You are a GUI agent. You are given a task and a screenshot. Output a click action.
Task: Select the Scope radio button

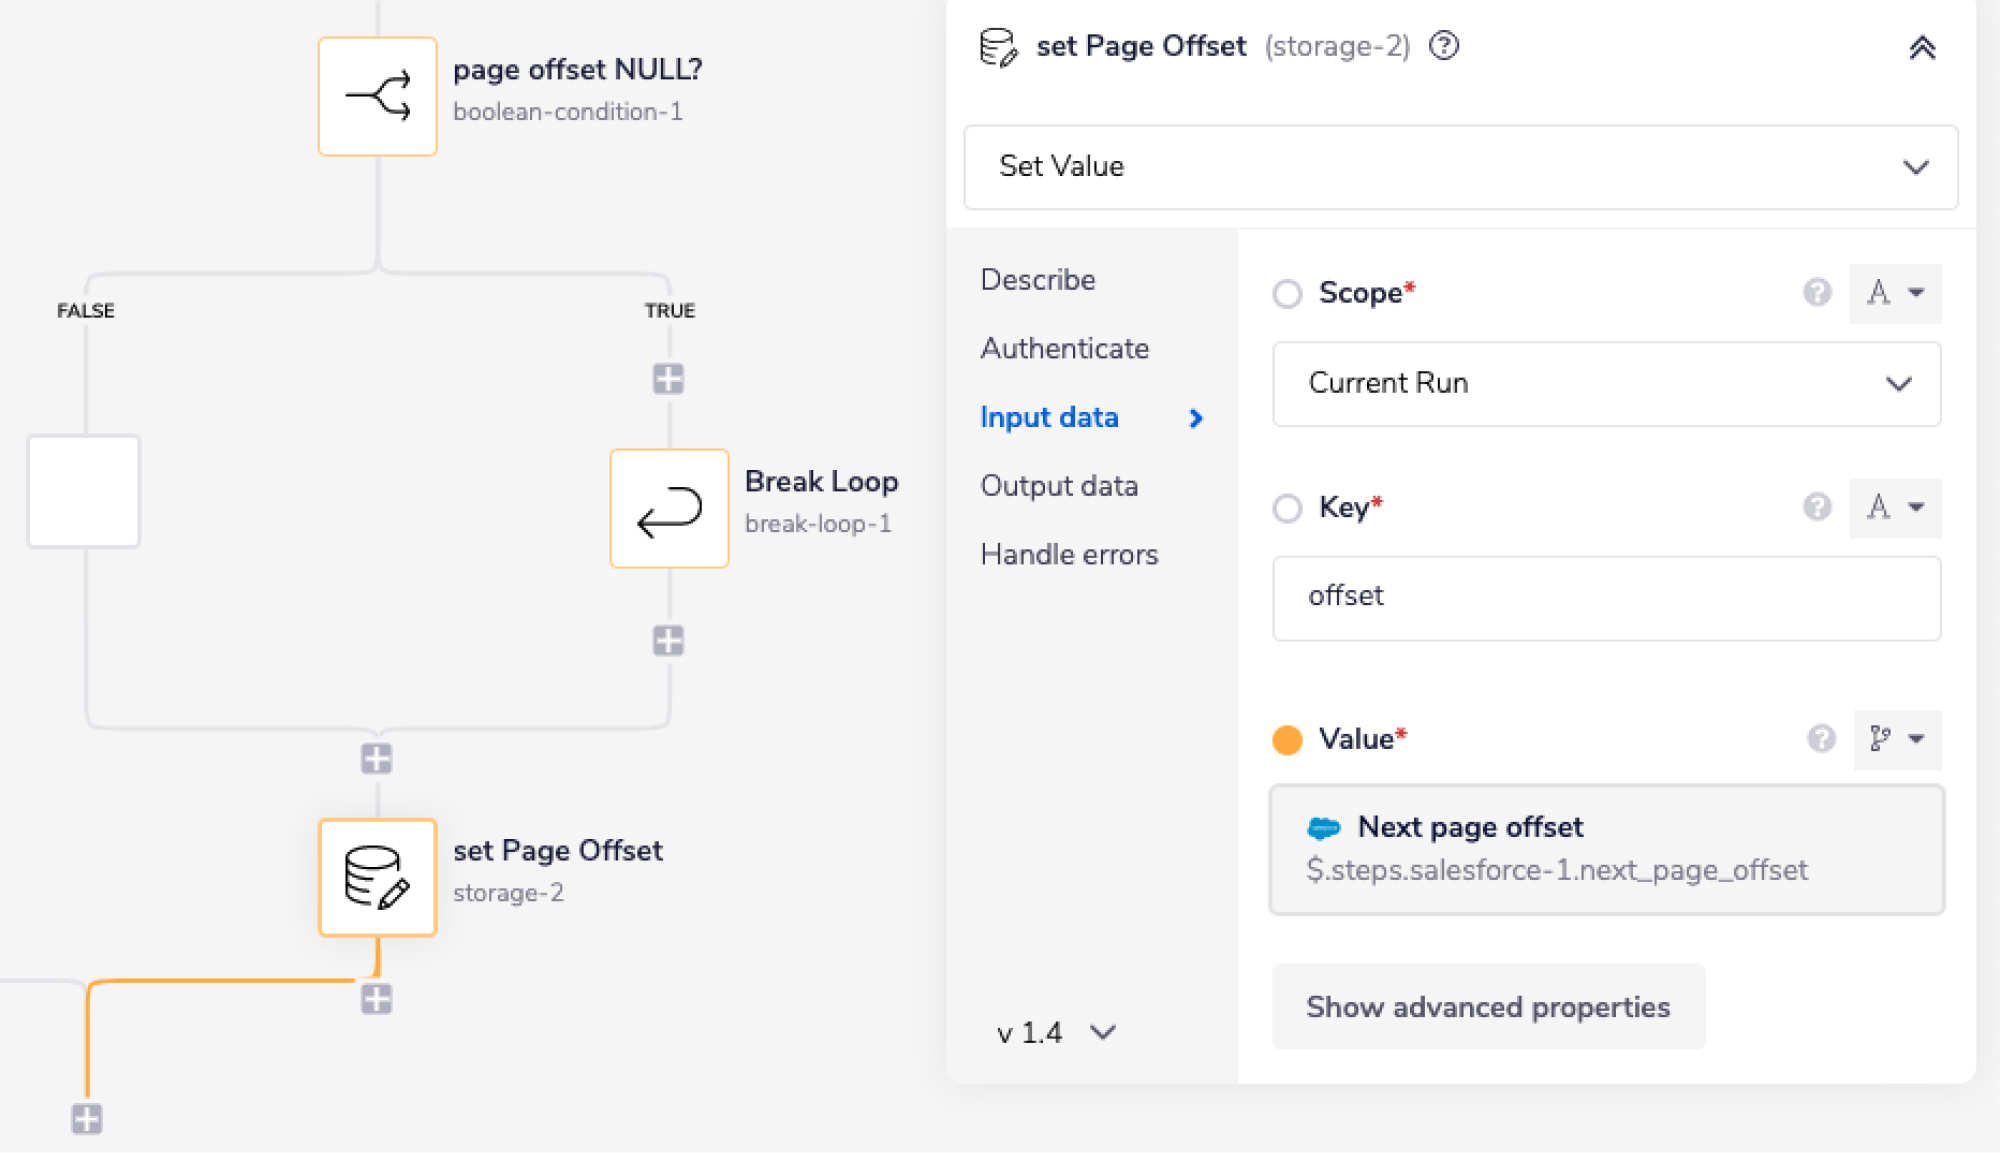[x=1287, y=294]
